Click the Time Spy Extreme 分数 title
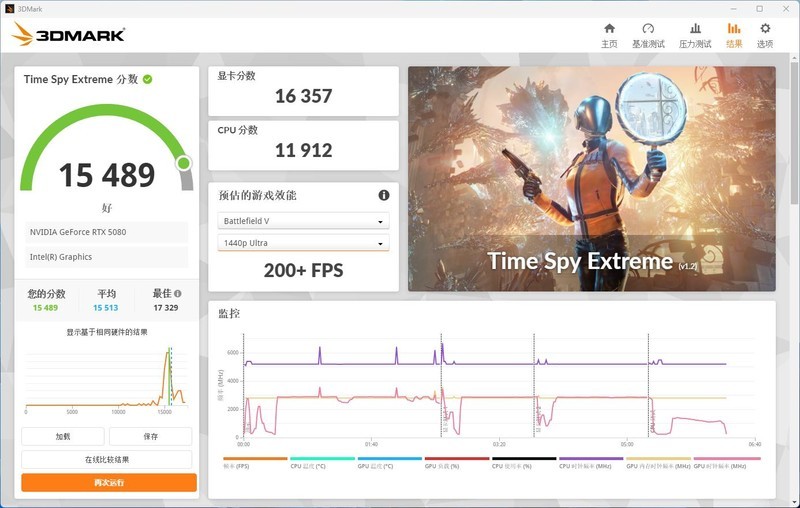Image resolution: width=800 pixels, height=508 pixels. 81,79
